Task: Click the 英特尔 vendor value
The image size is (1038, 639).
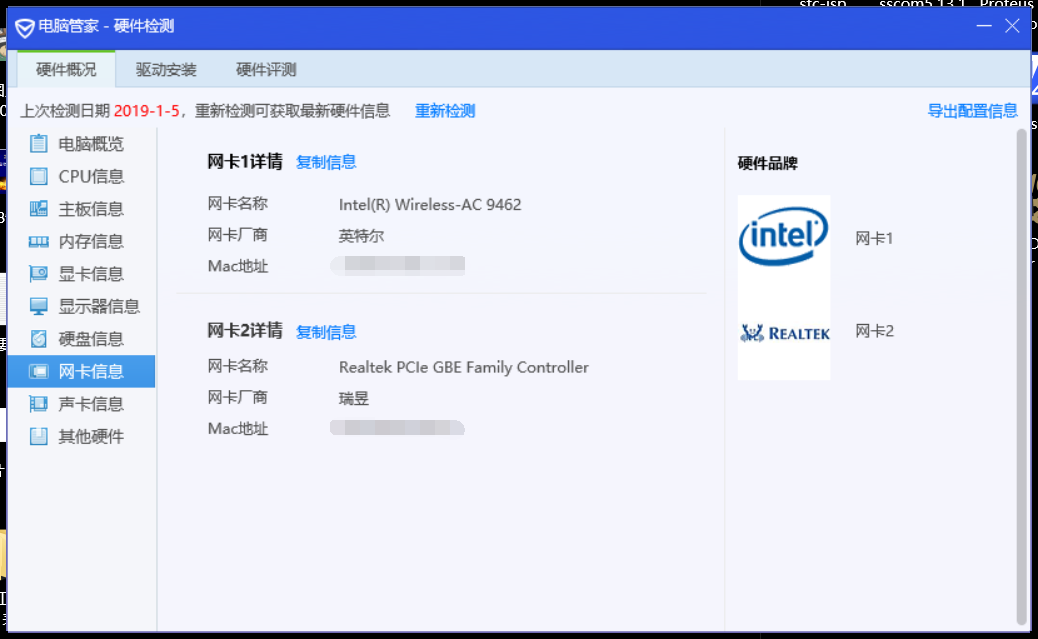Action: tap(361, 236)
